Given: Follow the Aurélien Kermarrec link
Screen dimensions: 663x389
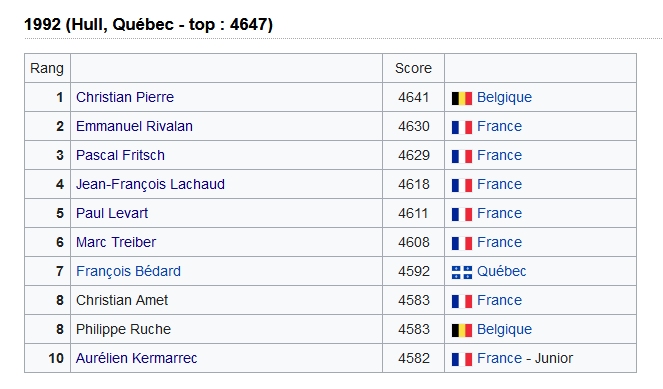Looking at the screenshot, I should click(x=136, y=358).
